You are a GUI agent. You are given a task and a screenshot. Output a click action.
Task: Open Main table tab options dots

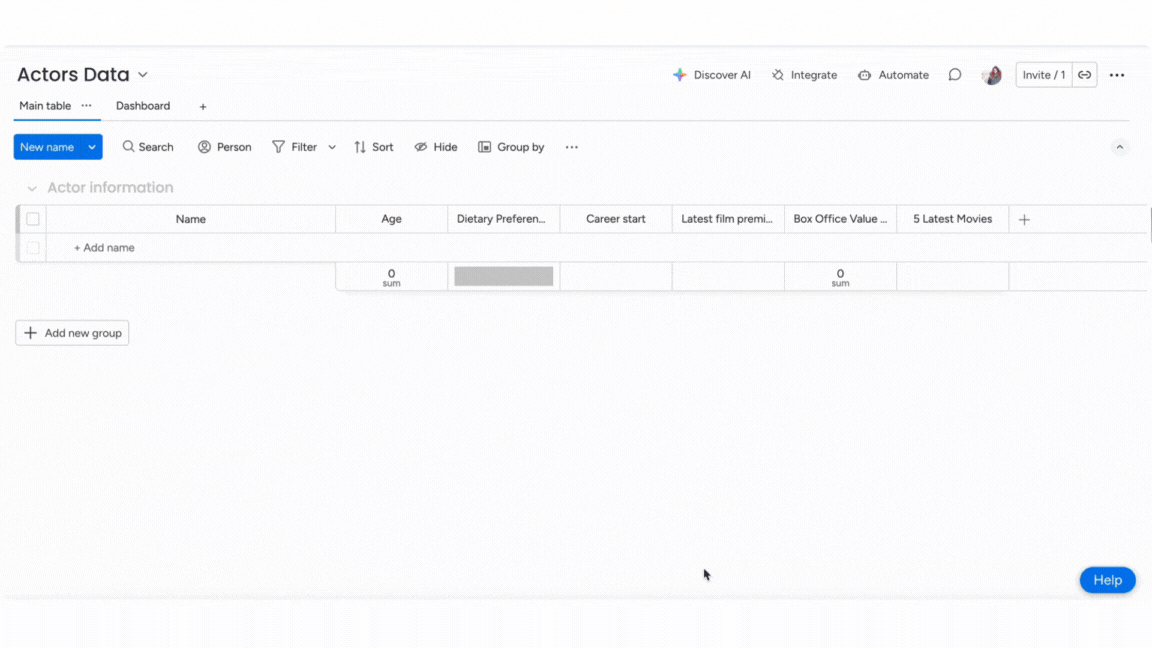click(87, 106)
